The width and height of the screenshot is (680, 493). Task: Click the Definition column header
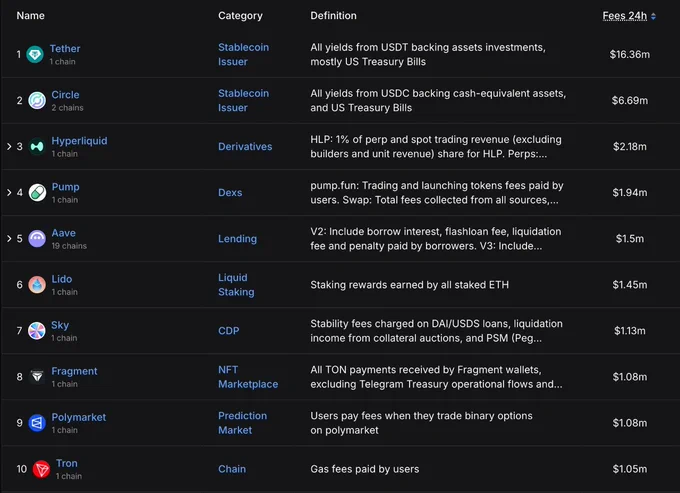coord(333,16)
